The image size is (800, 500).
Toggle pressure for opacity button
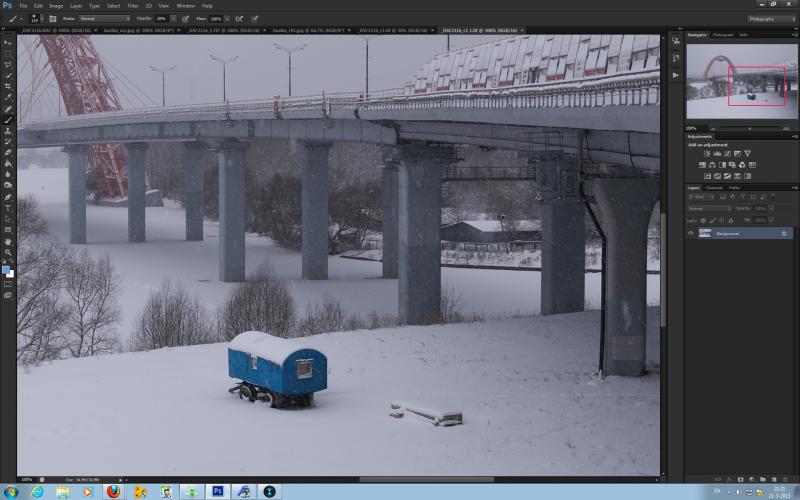186,19
